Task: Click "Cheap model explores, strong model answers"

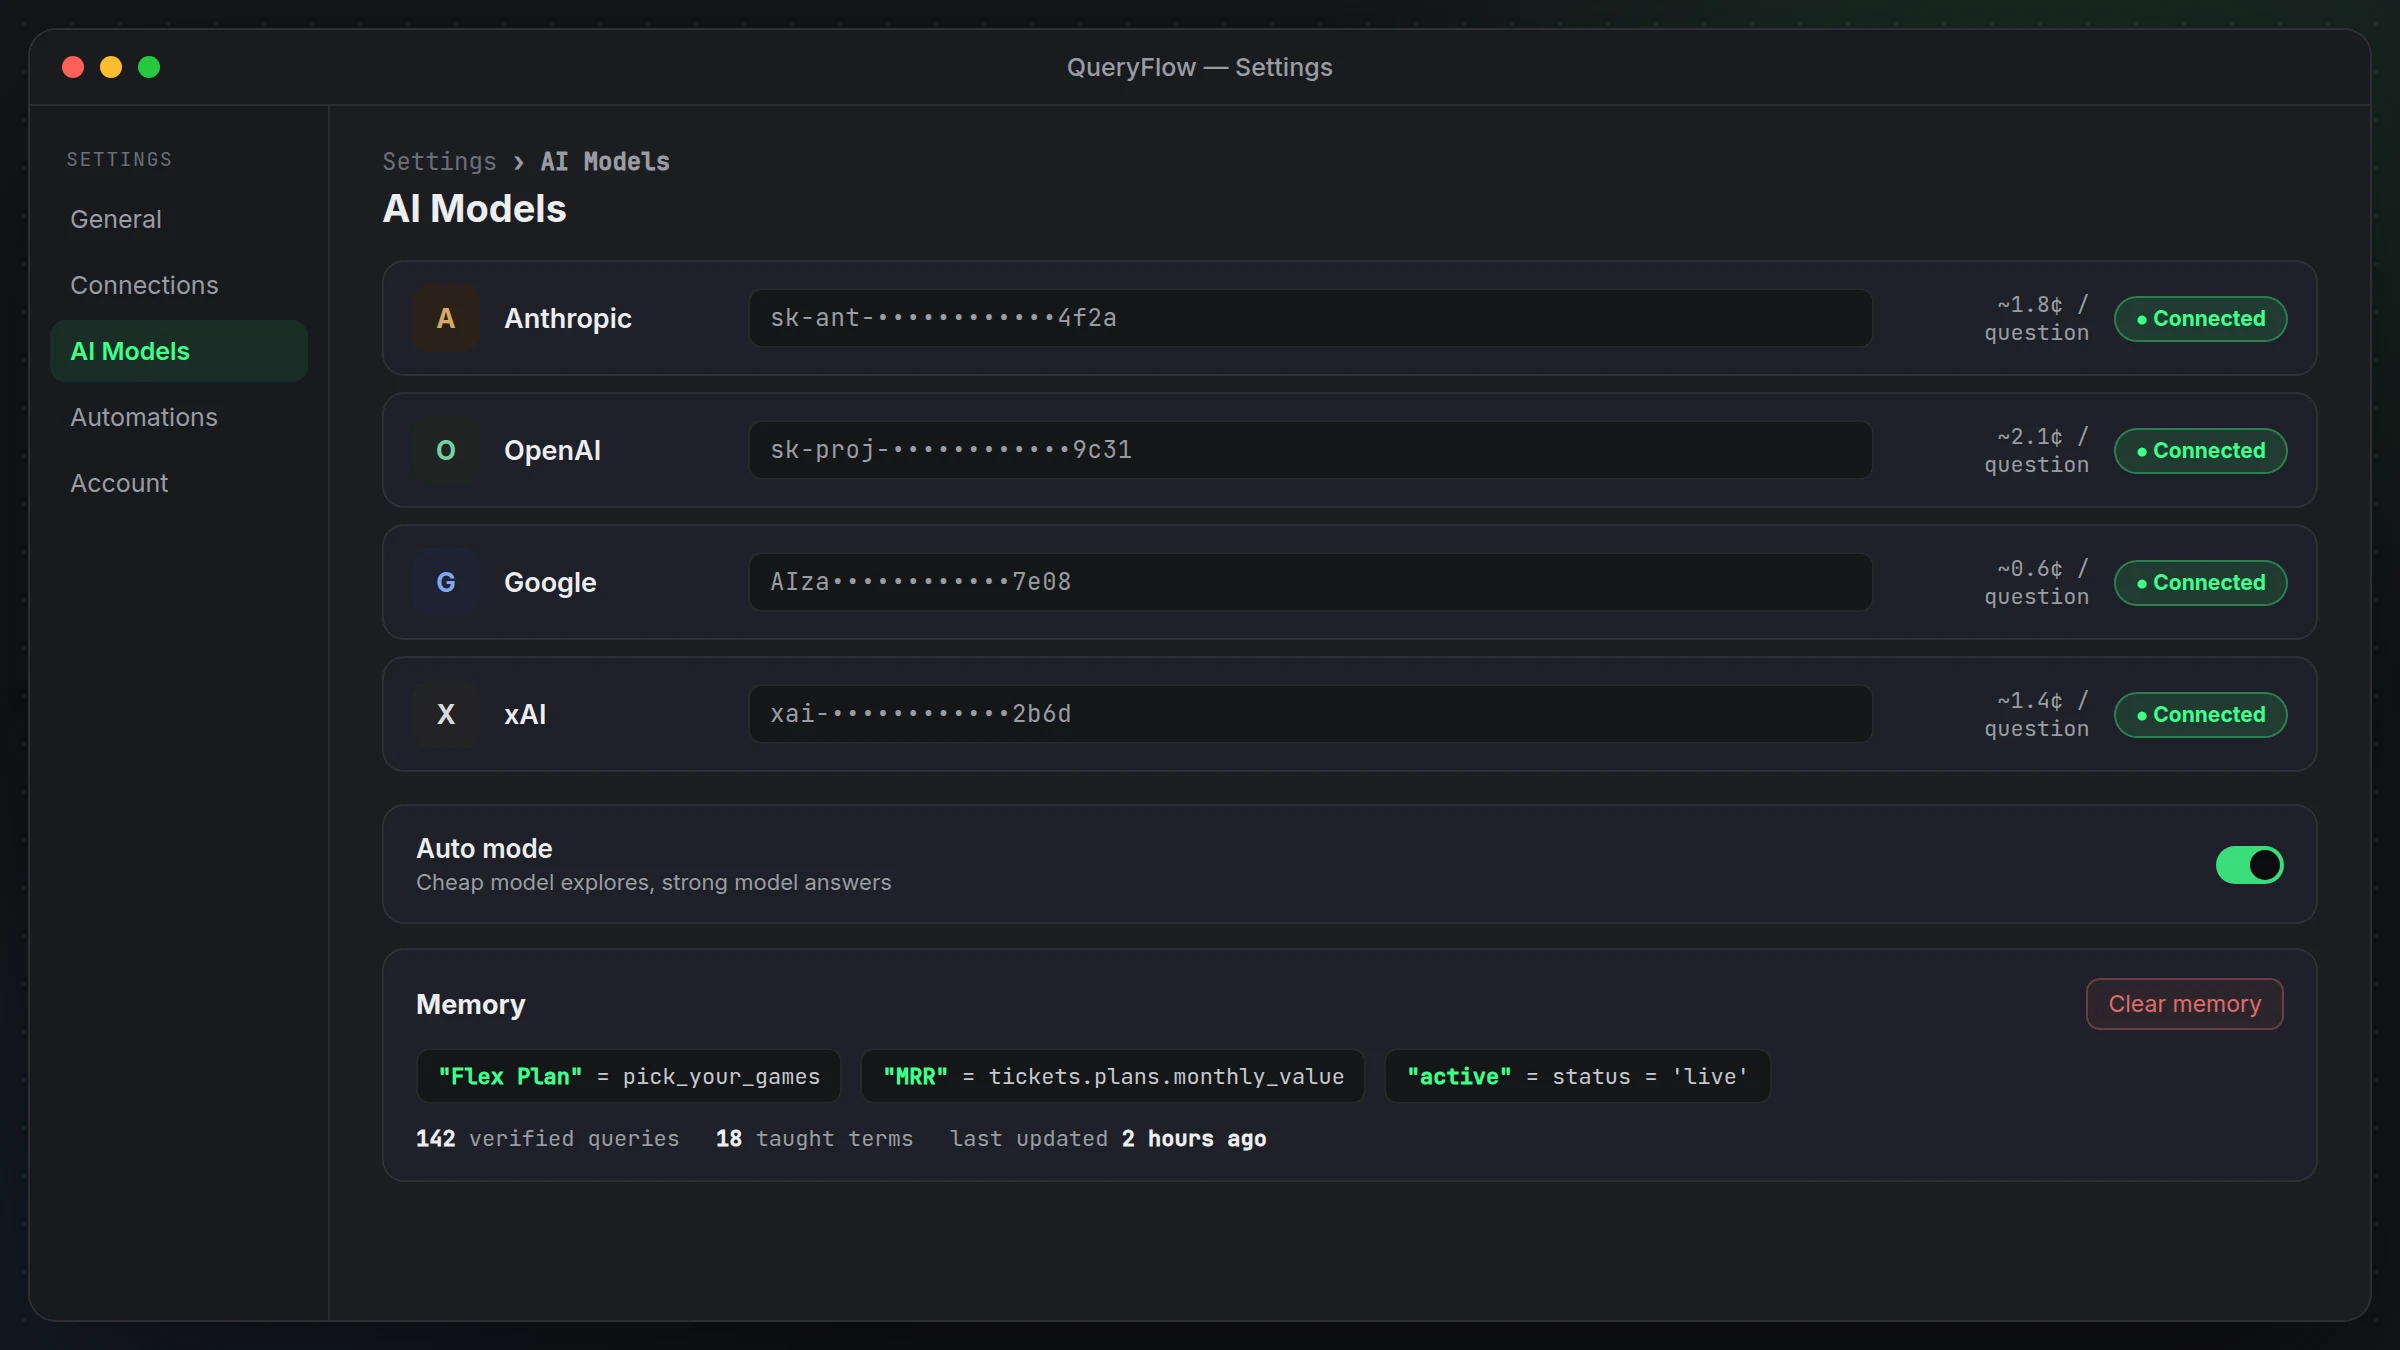Action: 653,882
